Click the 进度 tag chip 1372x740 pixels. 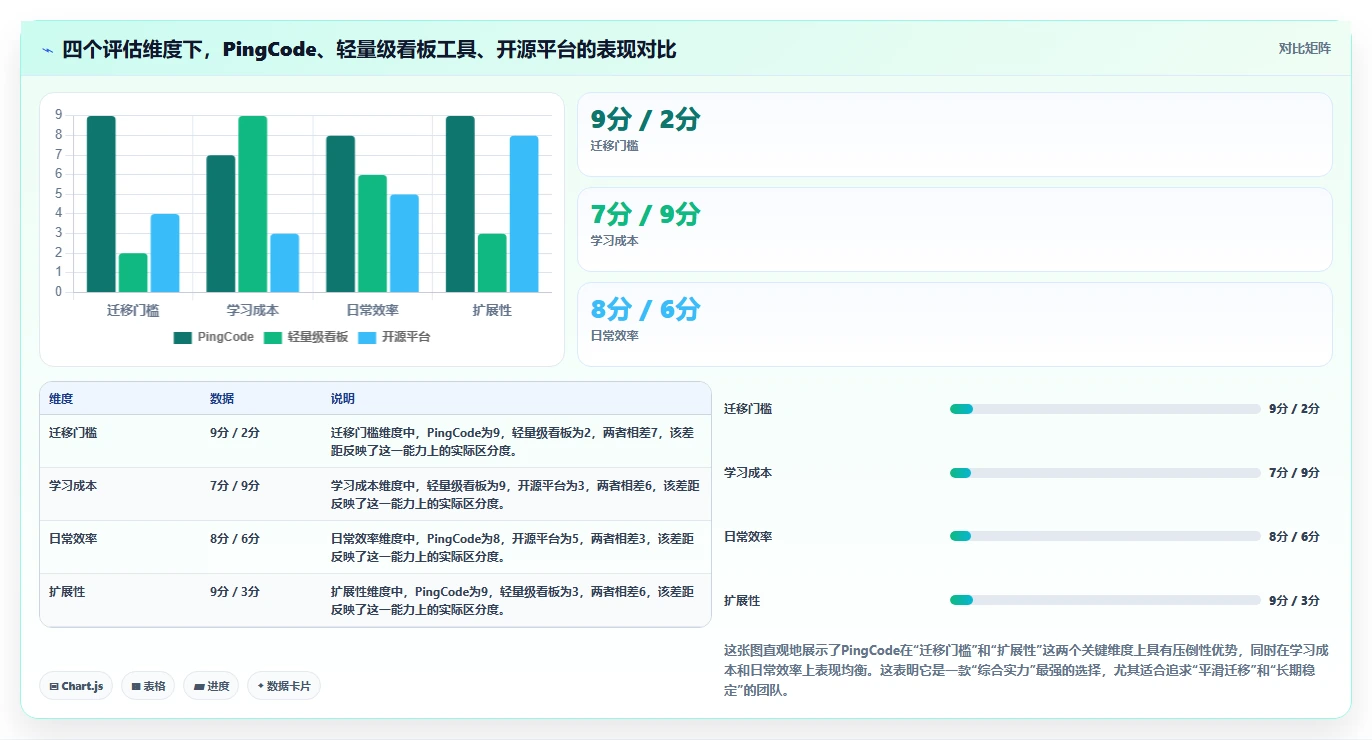(x=211, y=686)
